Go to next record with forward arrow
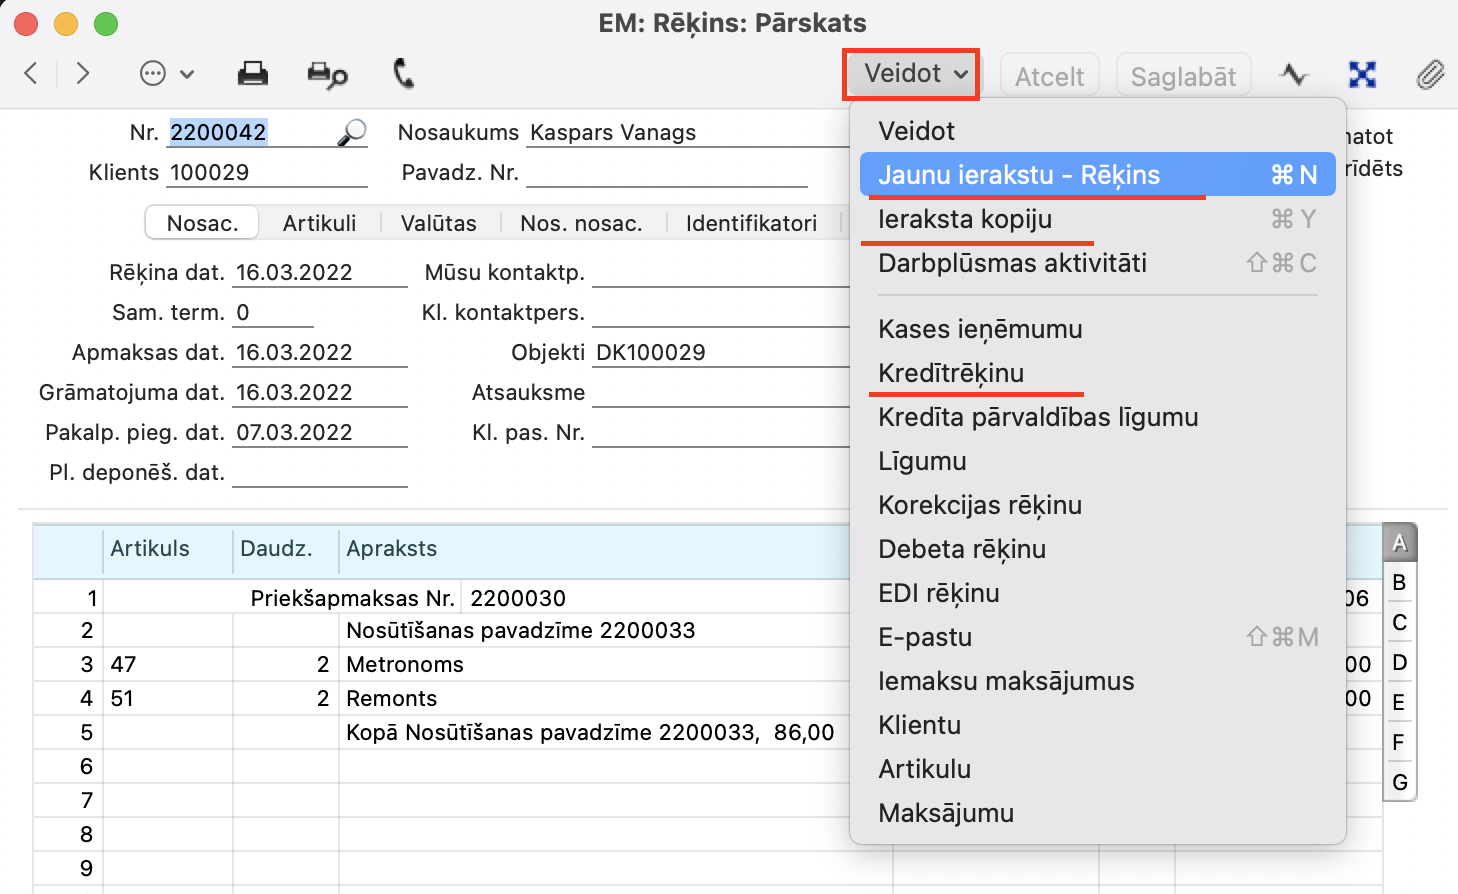Screen dimensions: 1458x894 point(83,73)
